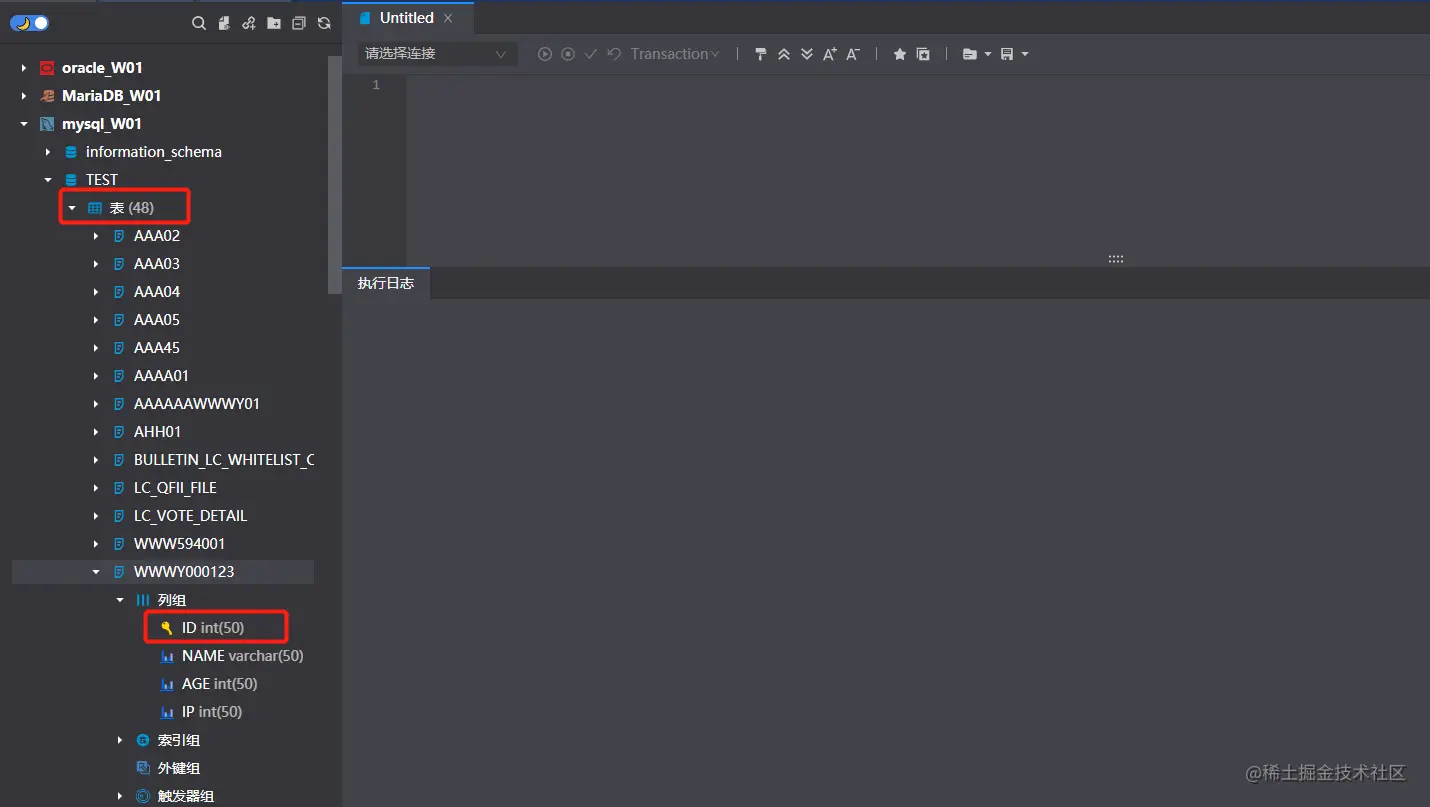This screenshot has height=807, width=1430.
Task: Run the query with the play icon
Action: (545, 54)
